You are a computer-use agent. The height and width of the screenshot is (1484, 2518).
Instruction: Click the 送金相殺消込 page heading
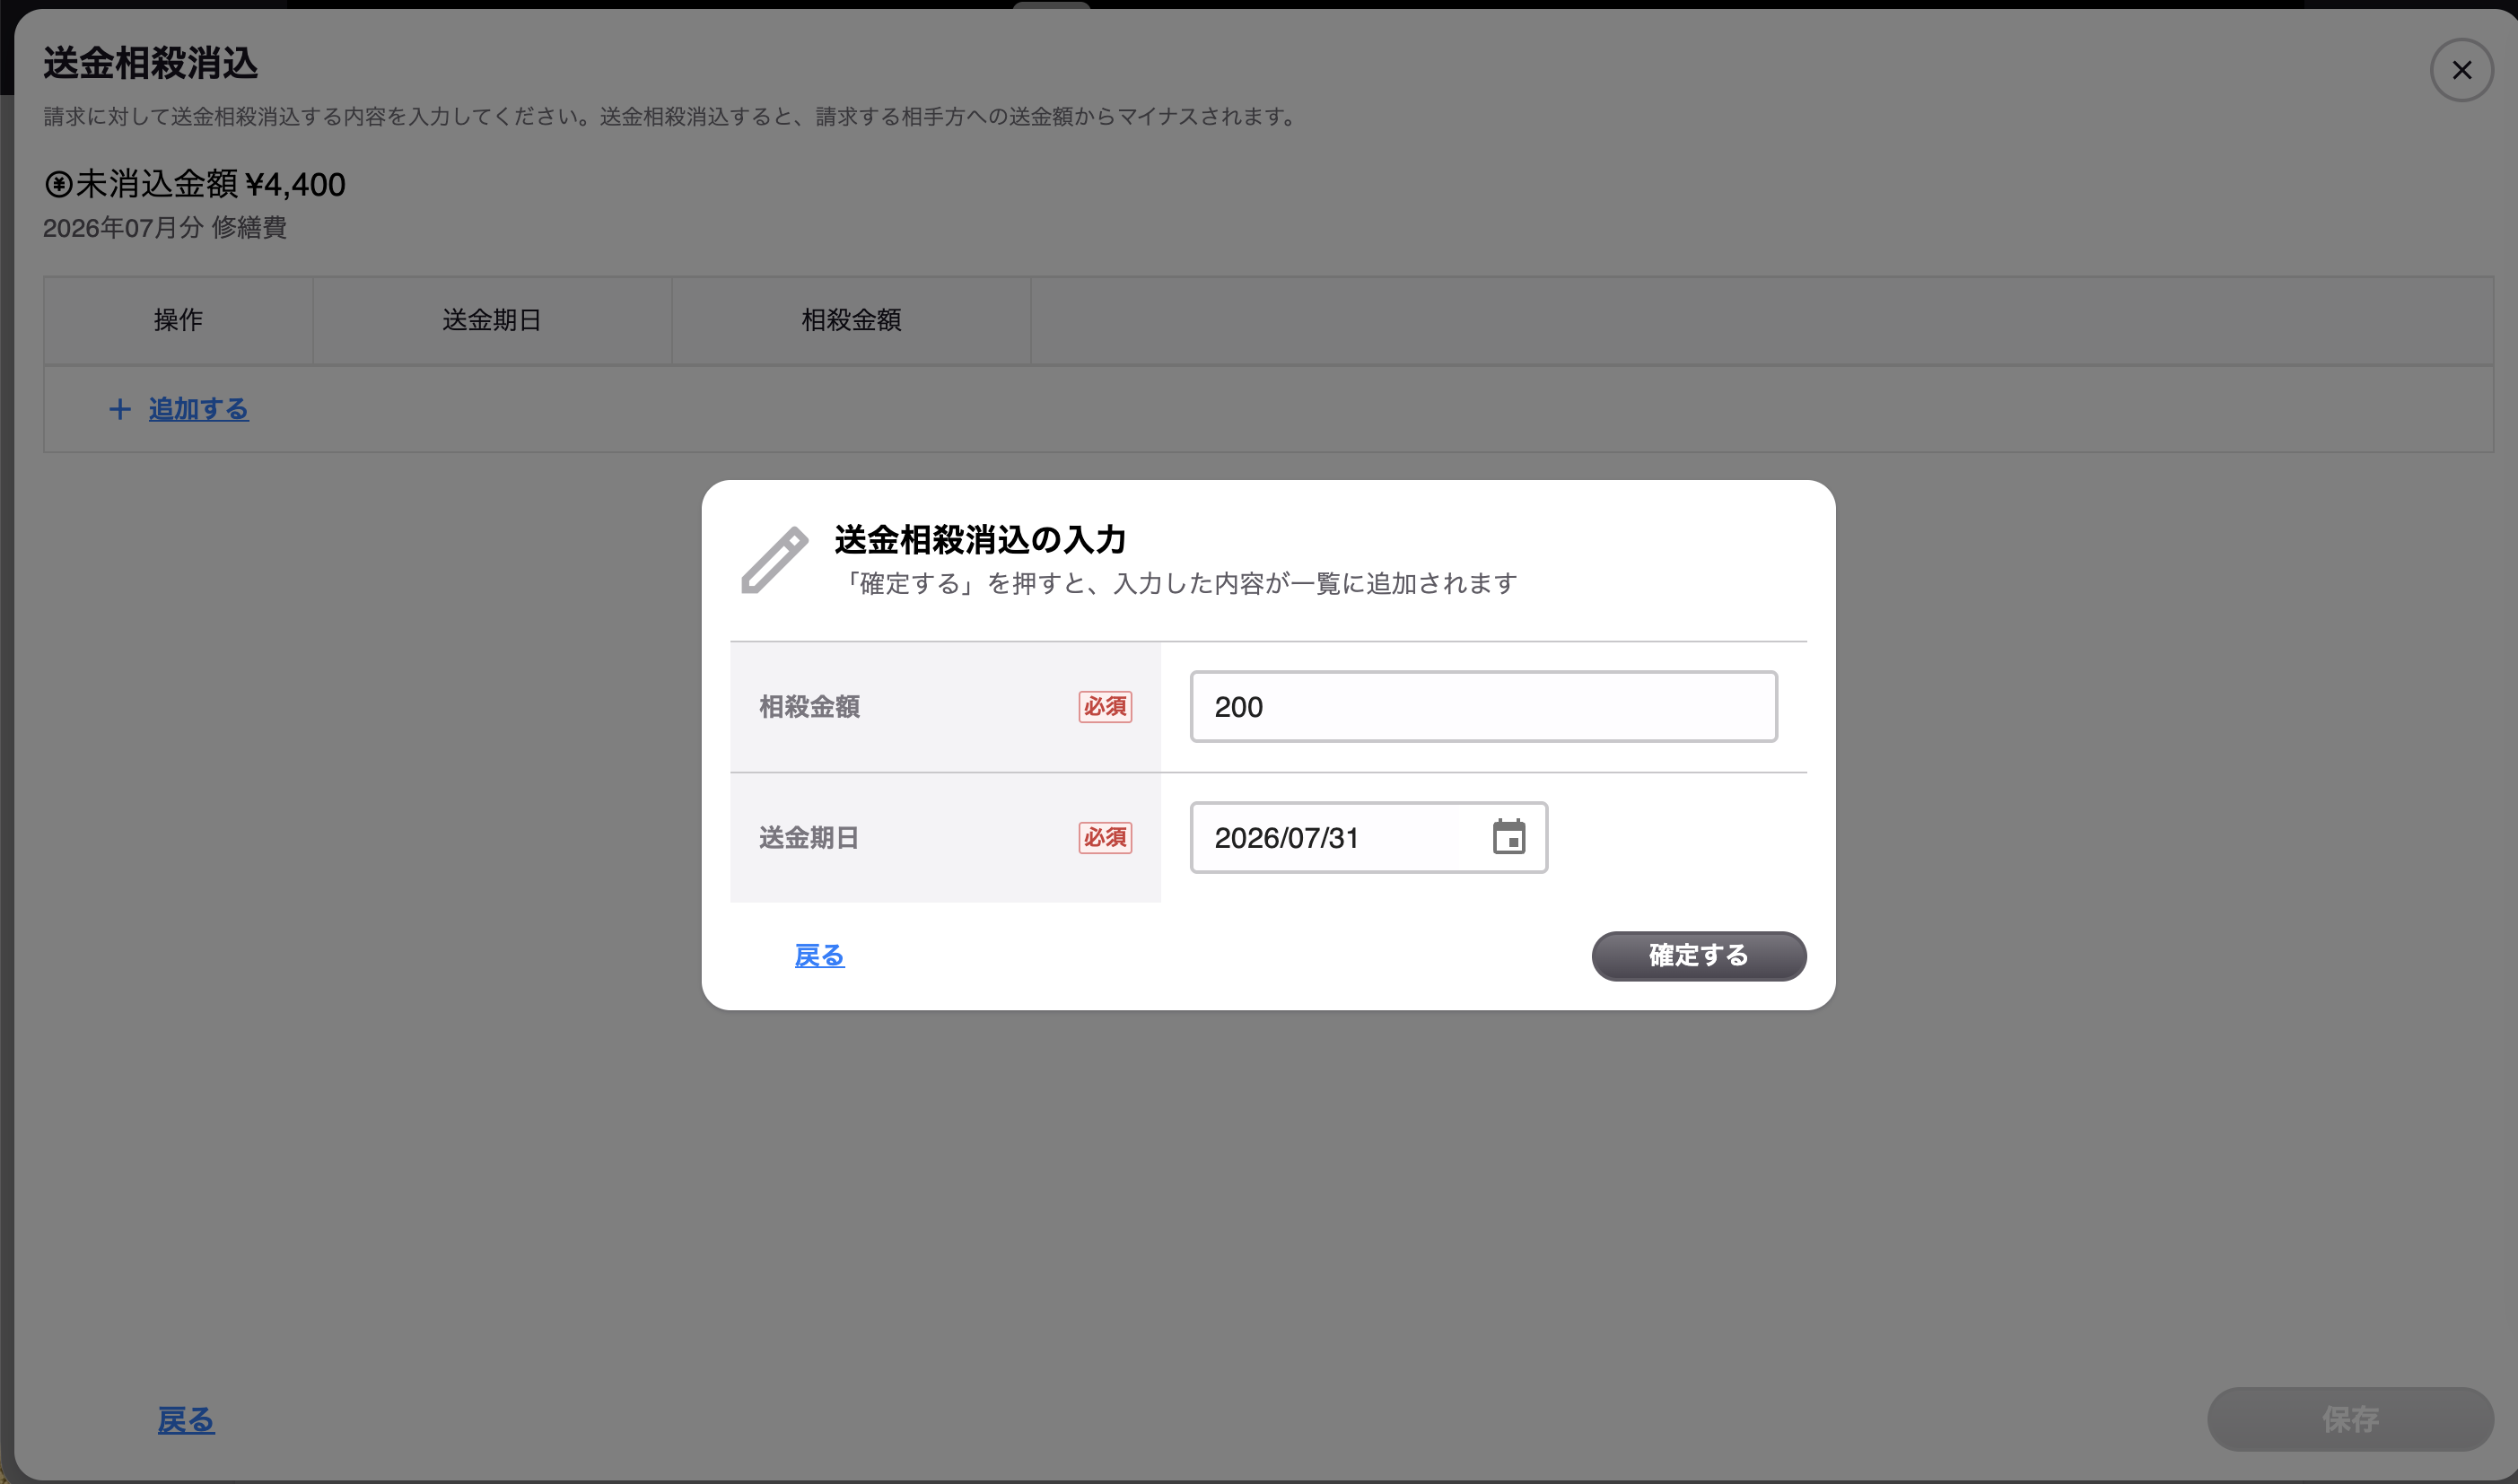[150, 63]
